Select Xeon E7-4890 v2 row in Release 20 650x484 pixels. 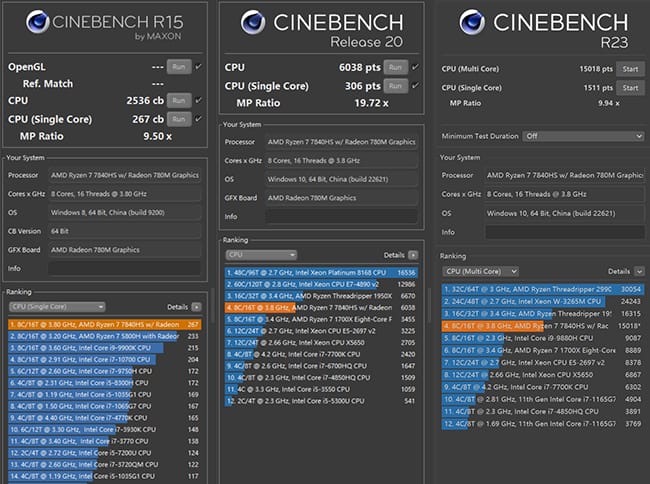point(321,284)
